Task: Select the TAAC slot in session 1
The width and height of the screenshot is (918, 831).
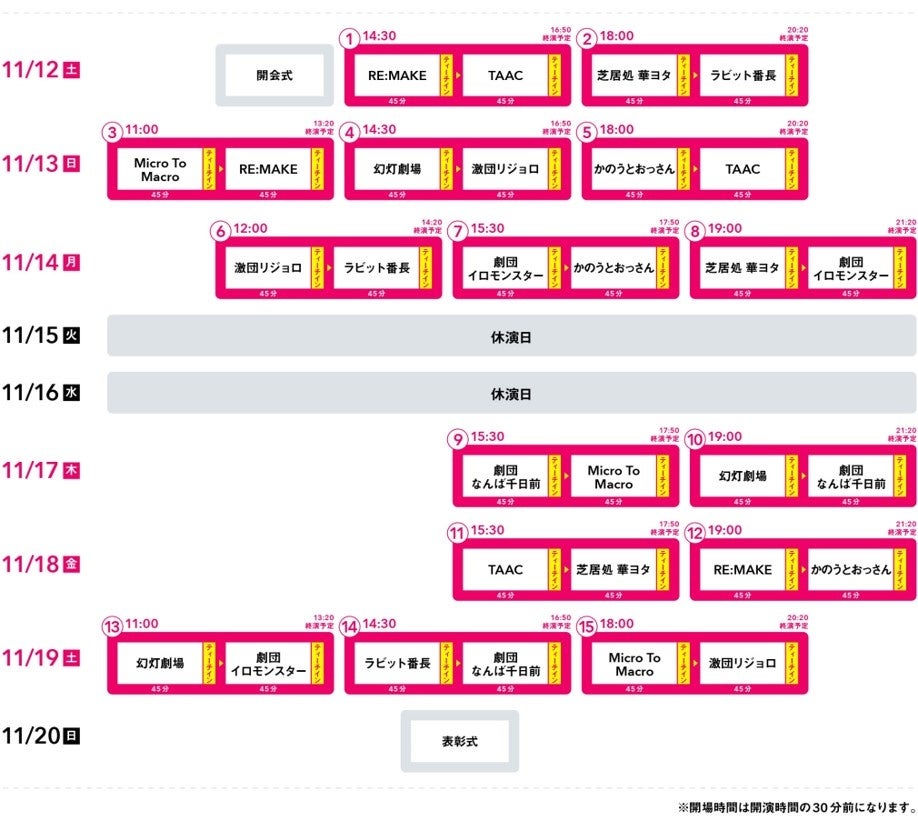Action: [x=505, y=76]
